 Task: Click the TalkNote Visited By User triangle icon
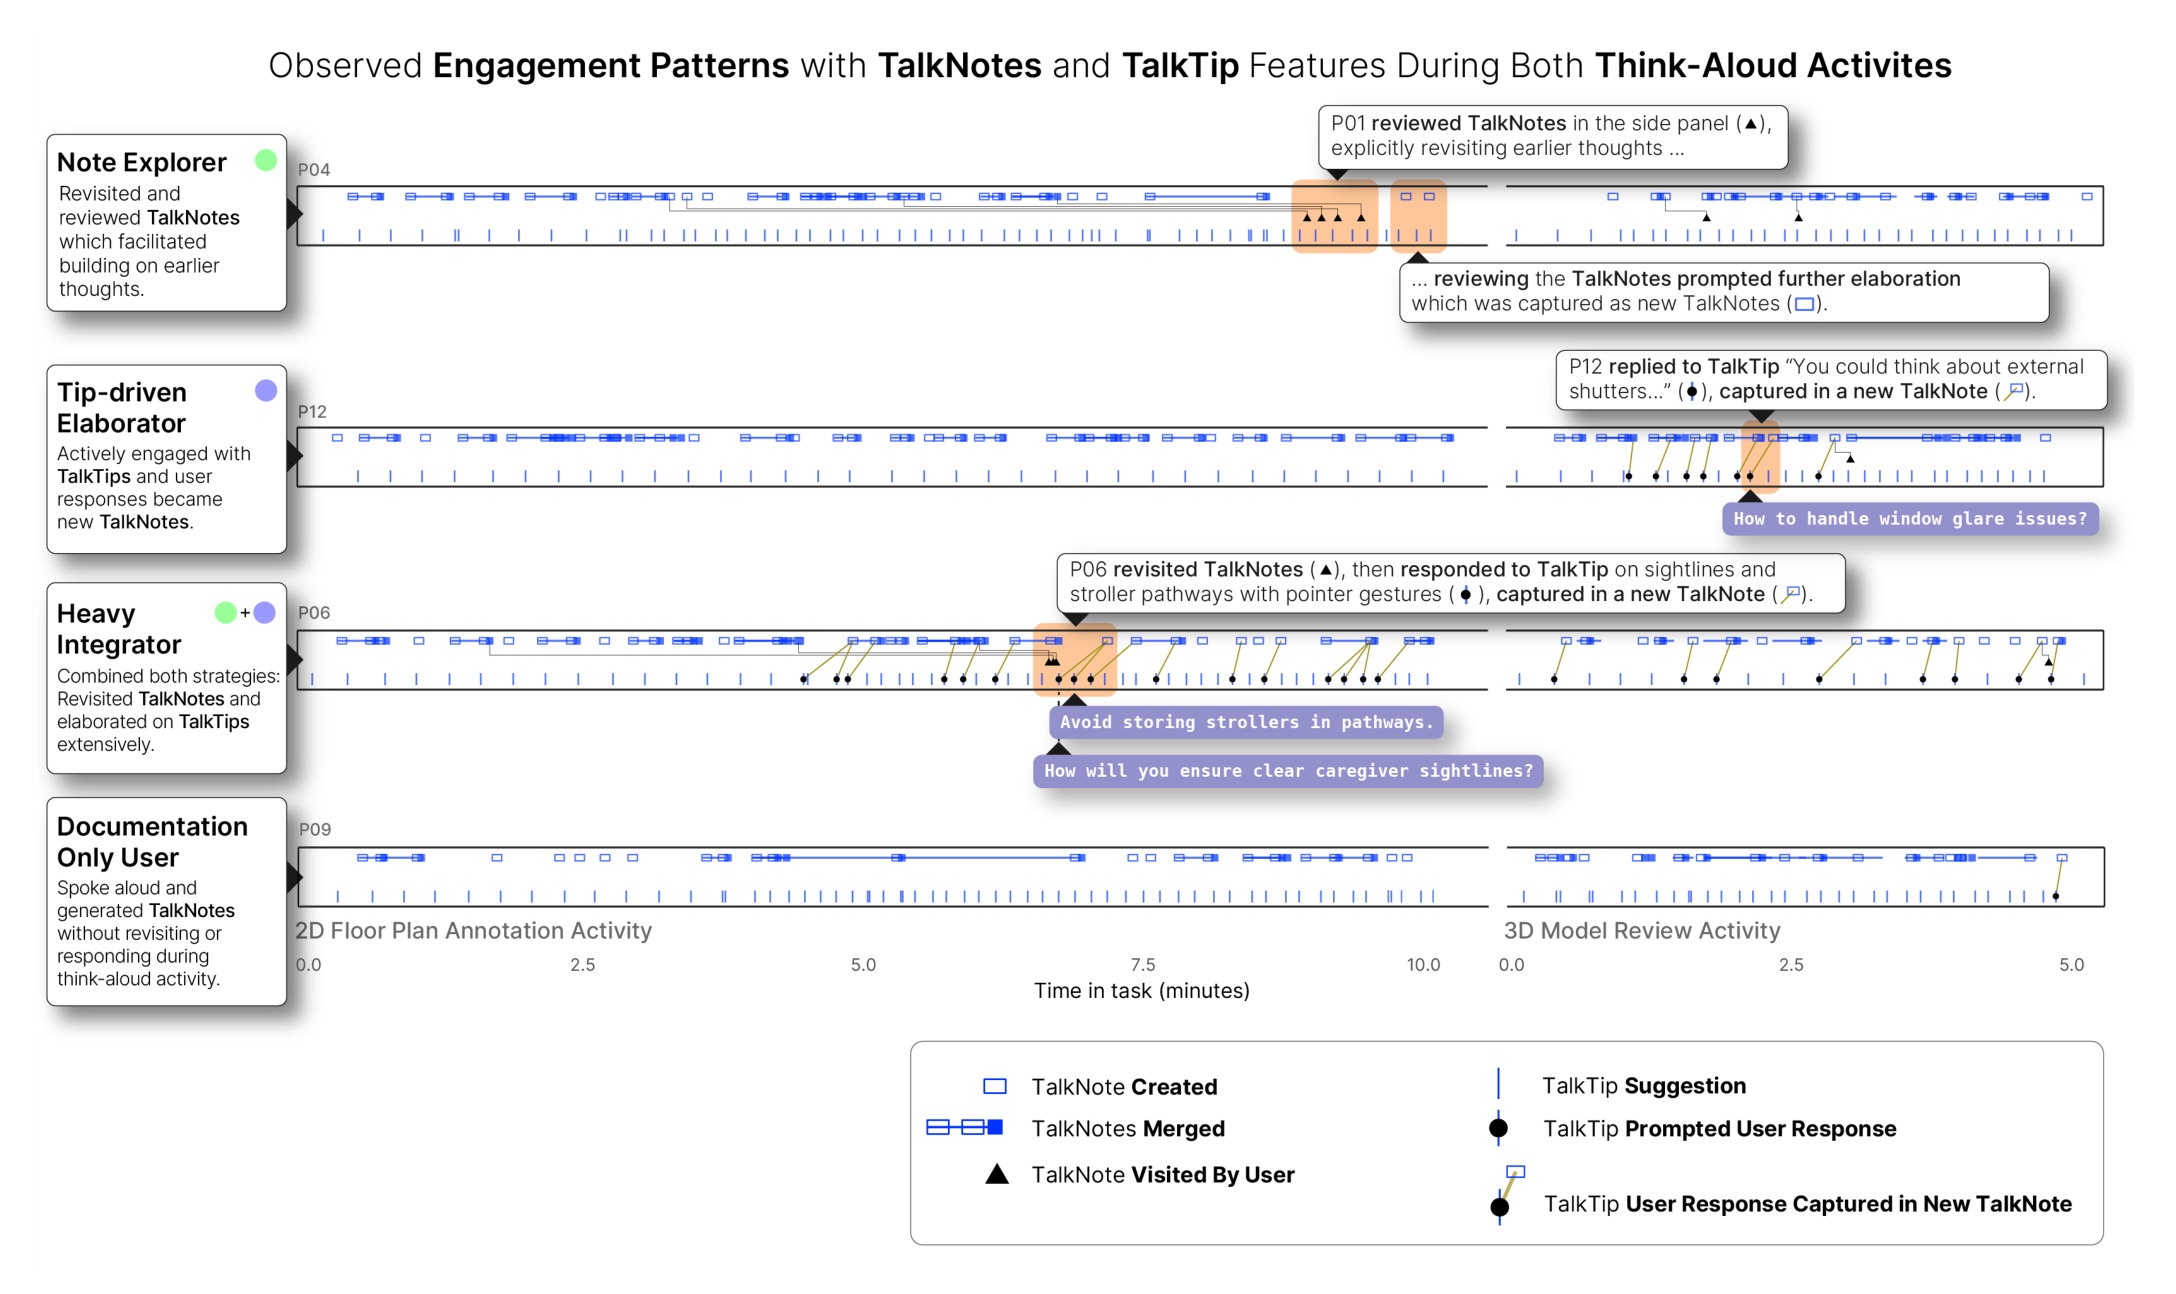point(997,1174)
